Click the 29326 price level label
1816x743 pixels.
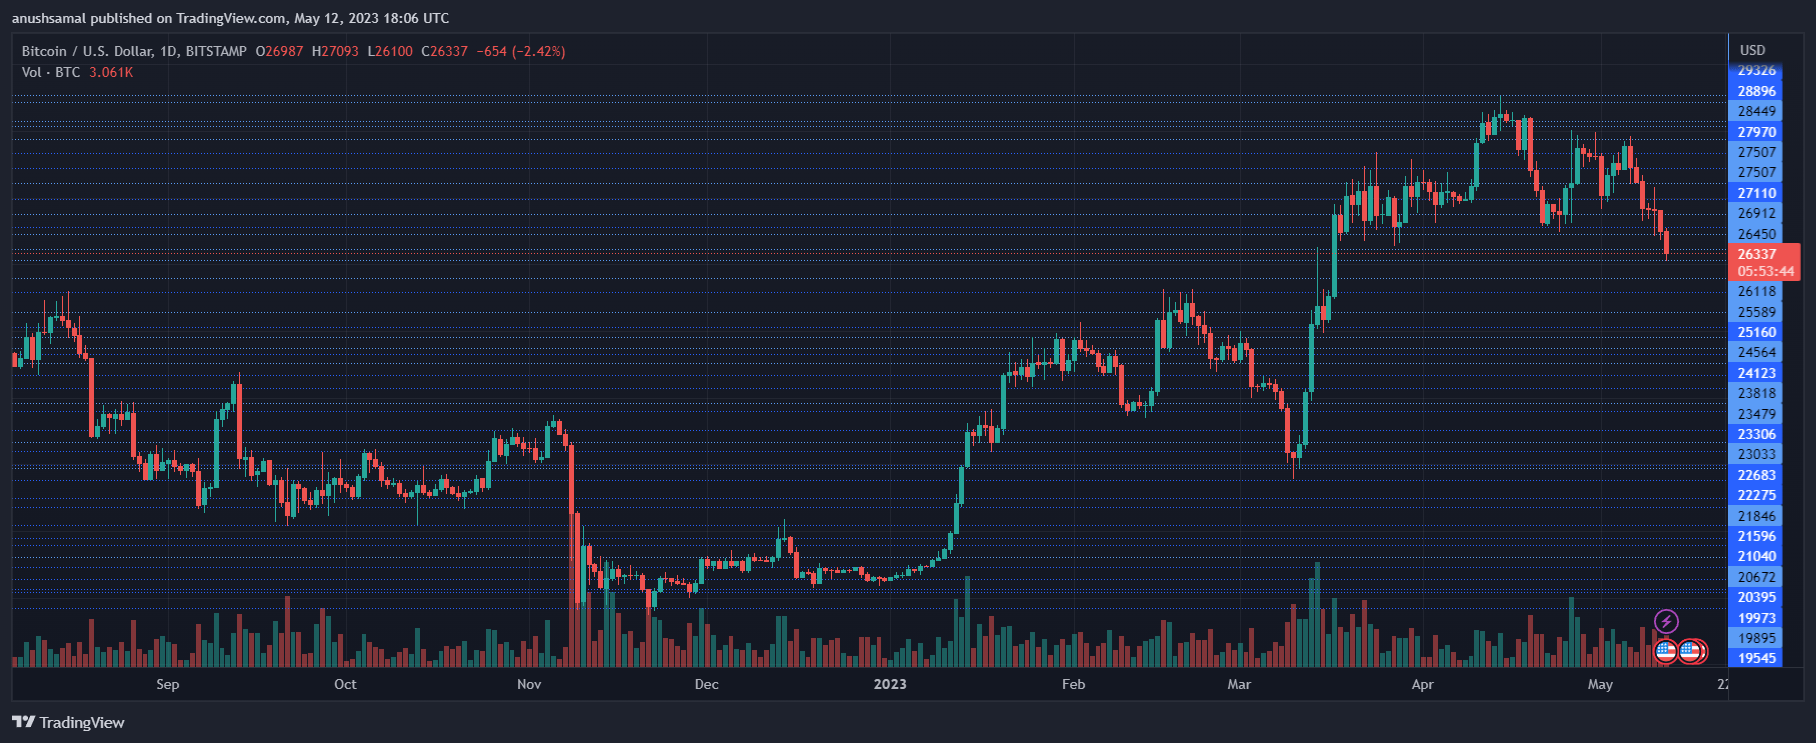point(1756,70)
